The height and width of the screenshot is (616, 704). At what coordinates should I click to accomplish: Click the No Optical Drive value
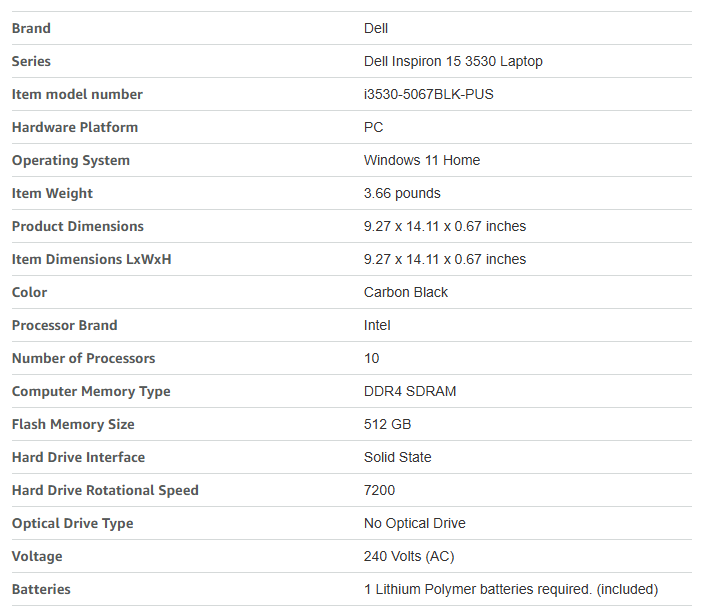point(414,523)
